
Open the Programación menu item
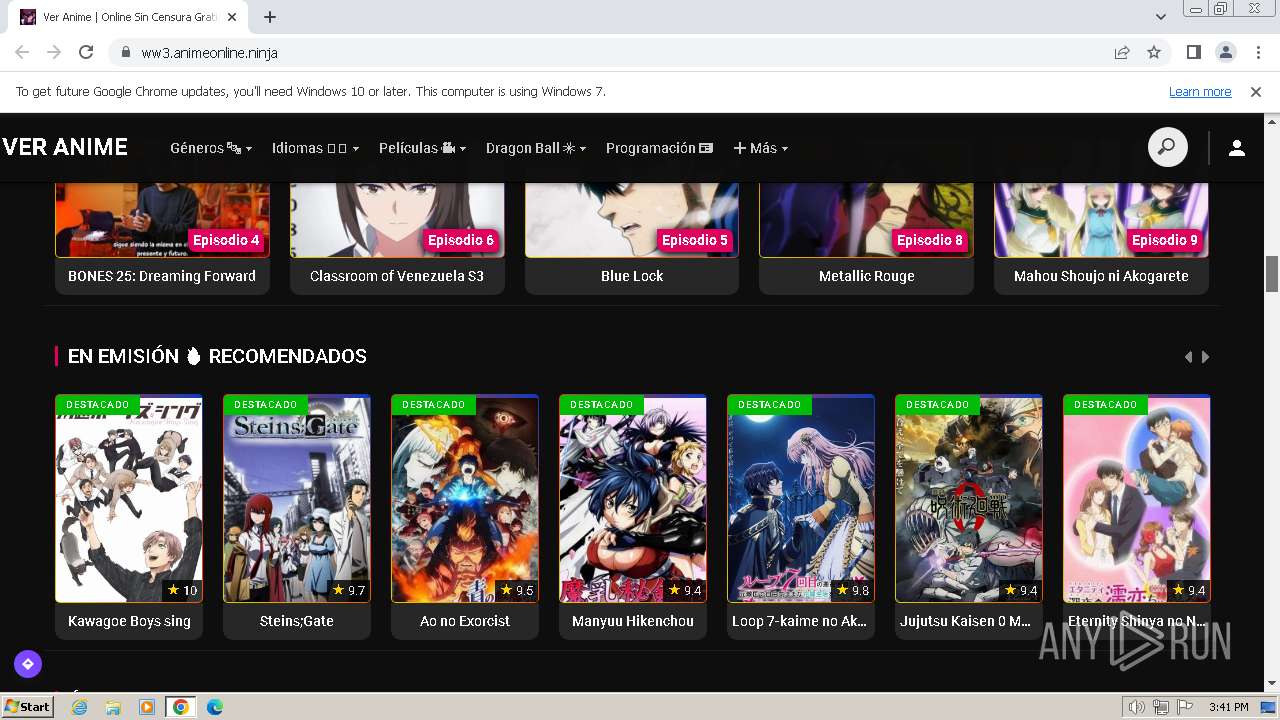coord(659,148)
